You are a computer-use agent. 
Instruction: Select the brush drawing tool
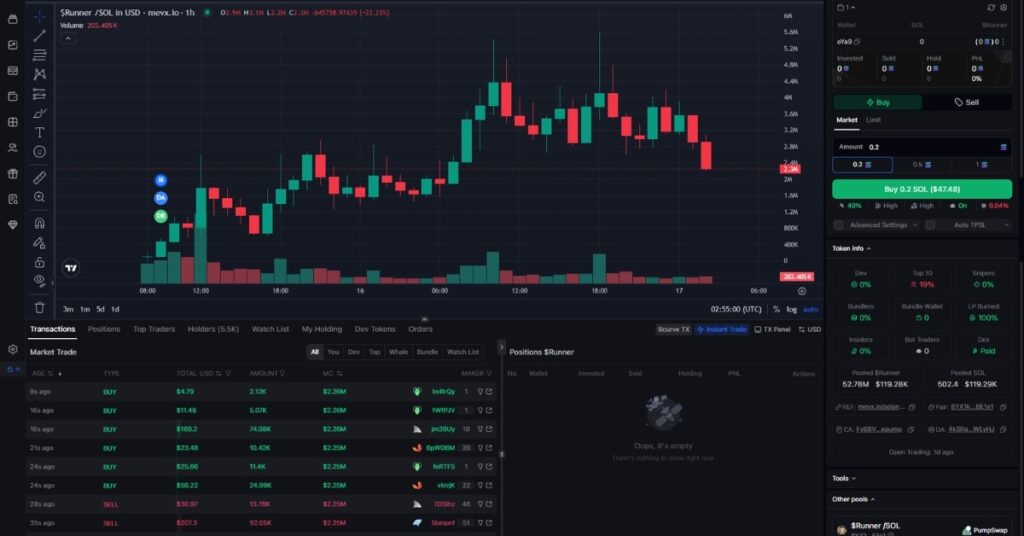pos(39,114)
